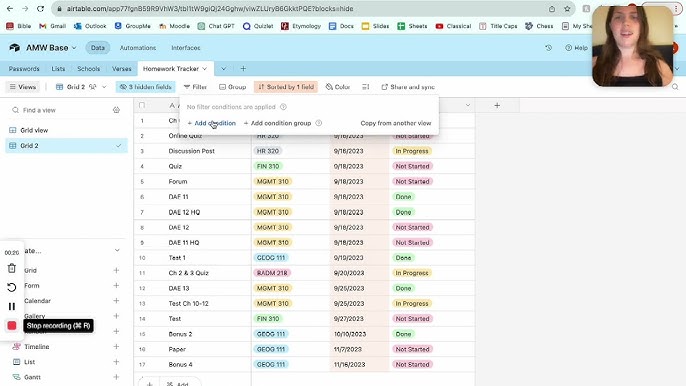Click filter info question icon
686x386 pixels.
click(x=284, y=107)
